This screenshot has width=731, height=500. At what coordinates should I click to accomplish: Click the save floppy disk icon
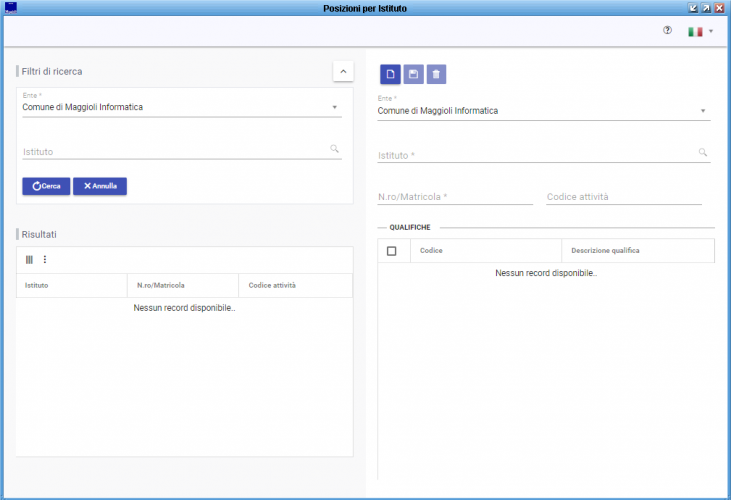click(x=413, y=75)
